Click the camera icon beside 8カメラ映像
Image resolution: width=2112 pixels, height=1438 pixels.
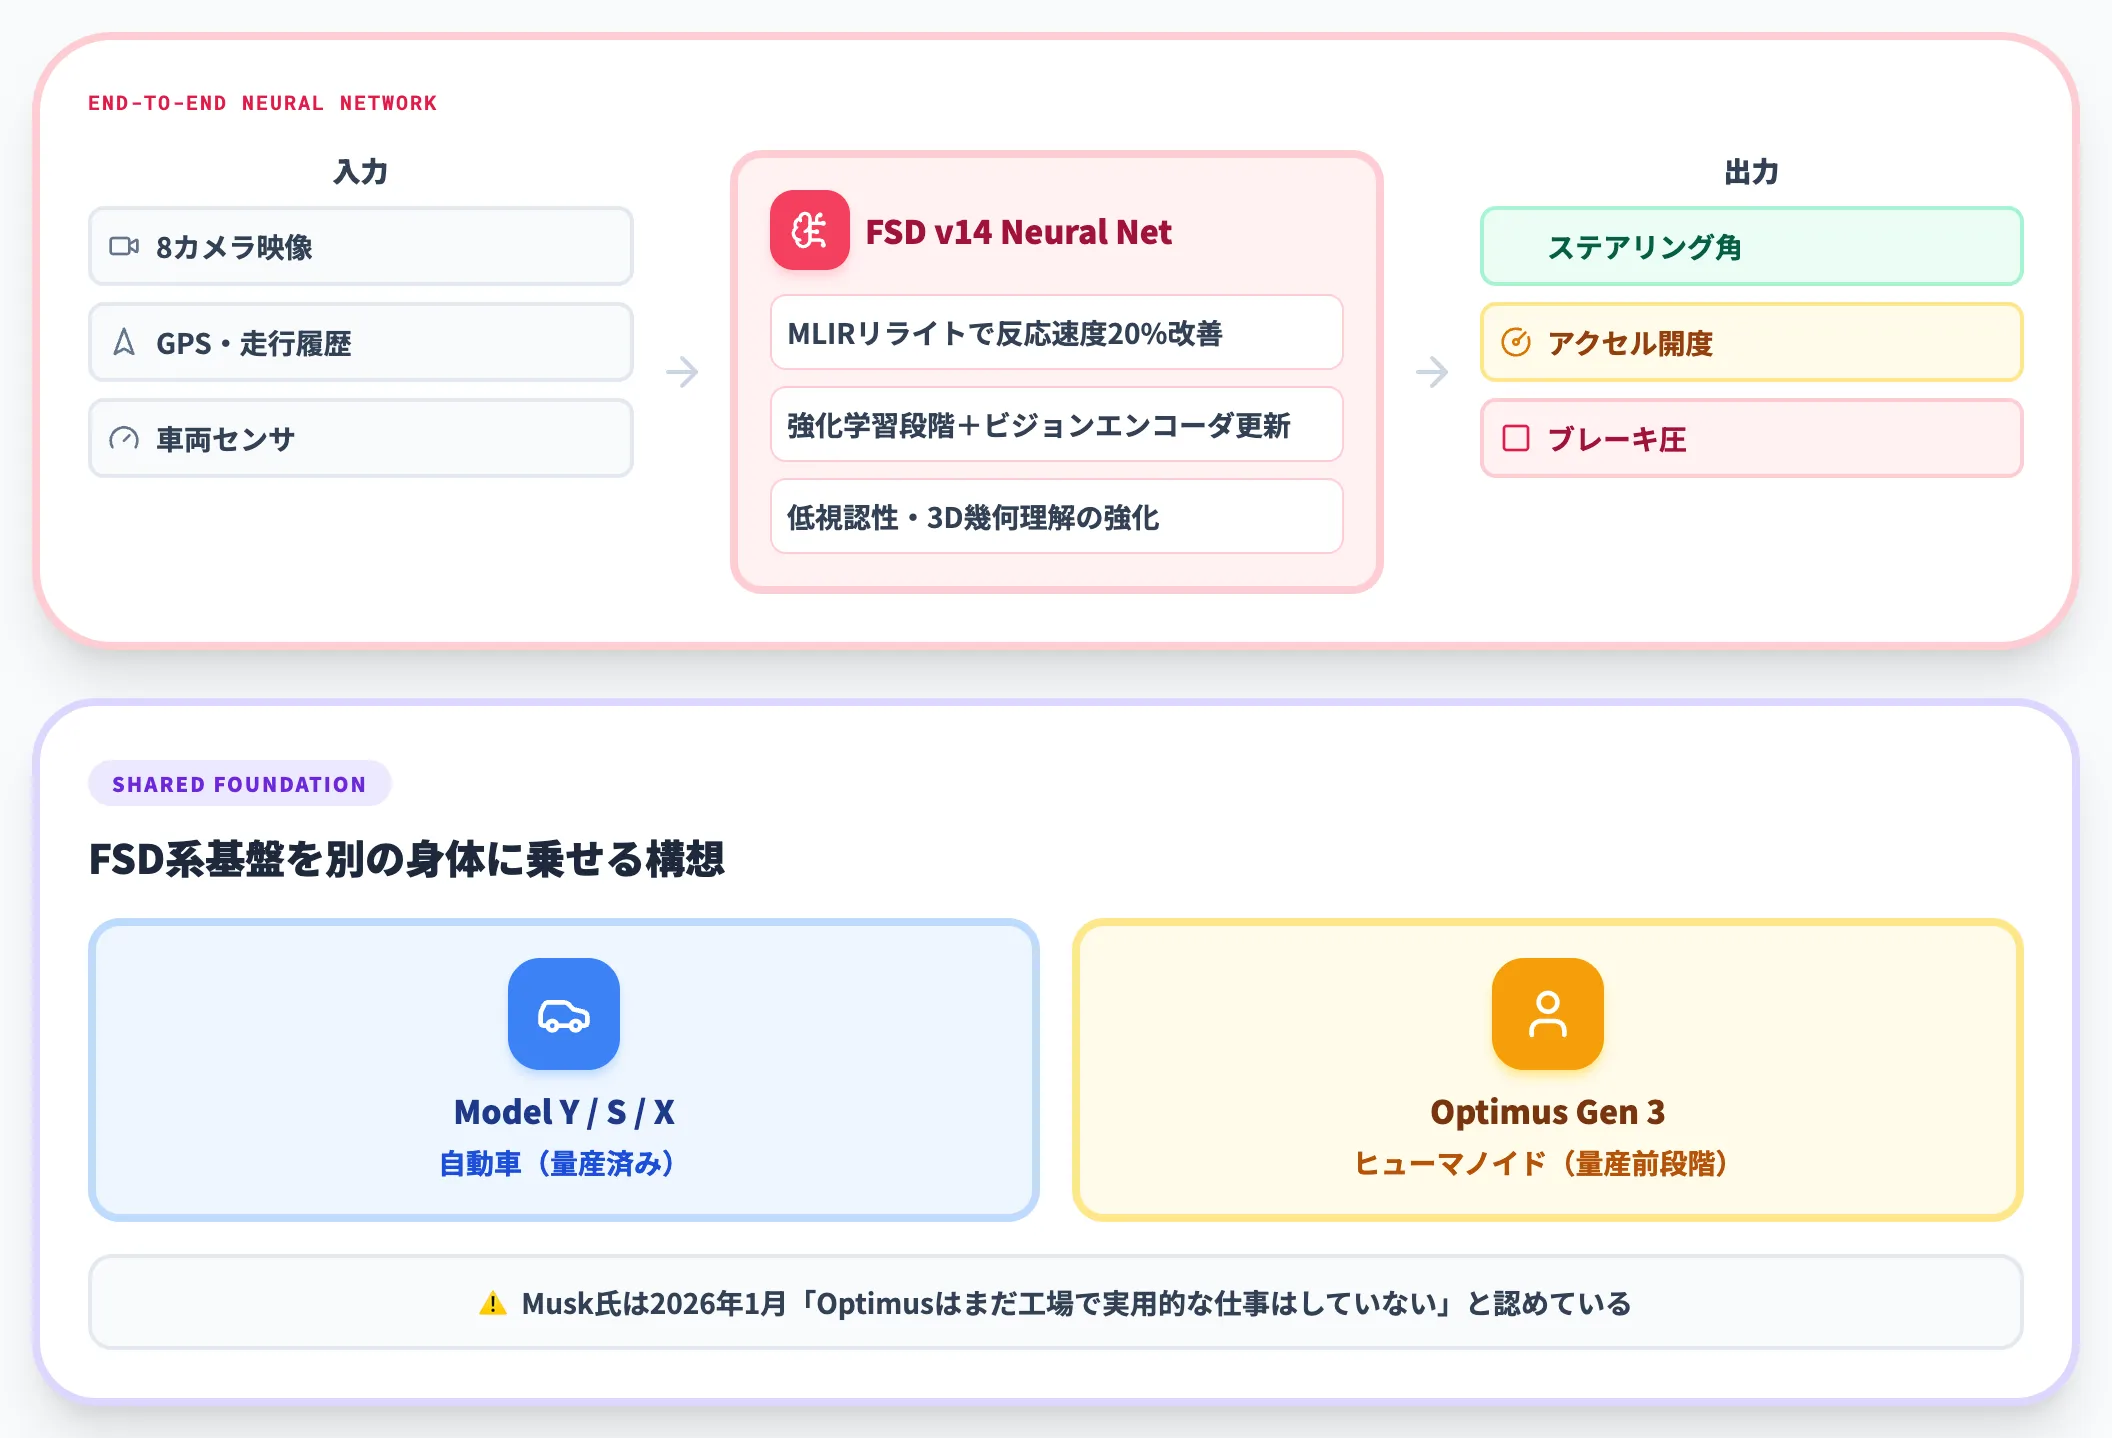point(124,246)
